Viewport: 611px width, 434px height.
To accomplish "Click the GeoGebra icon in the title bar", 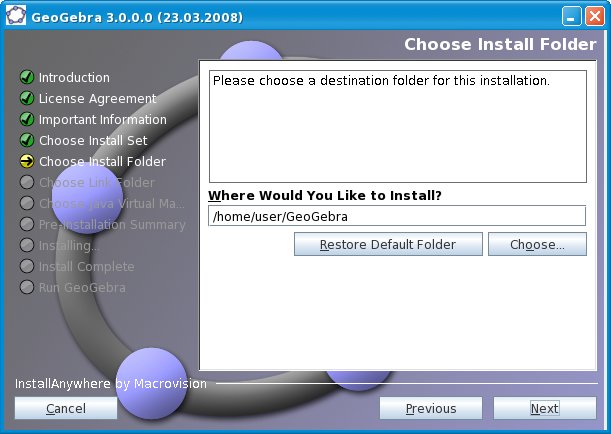I will [16, 16].
